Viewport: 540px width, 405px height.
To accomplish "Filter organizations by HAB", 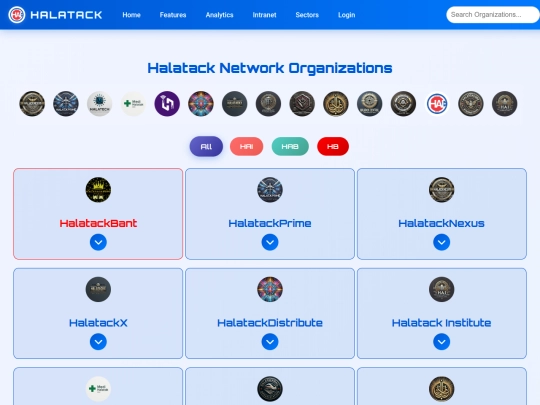I will (x=290, y=146).
